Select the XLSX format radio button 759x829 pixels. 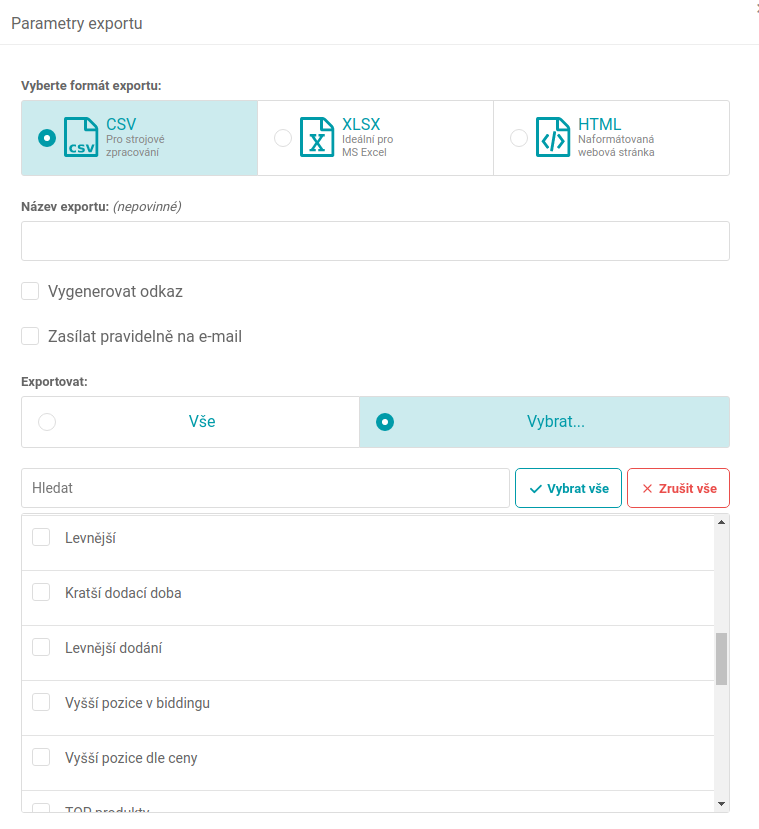click(x=283, y=138)
